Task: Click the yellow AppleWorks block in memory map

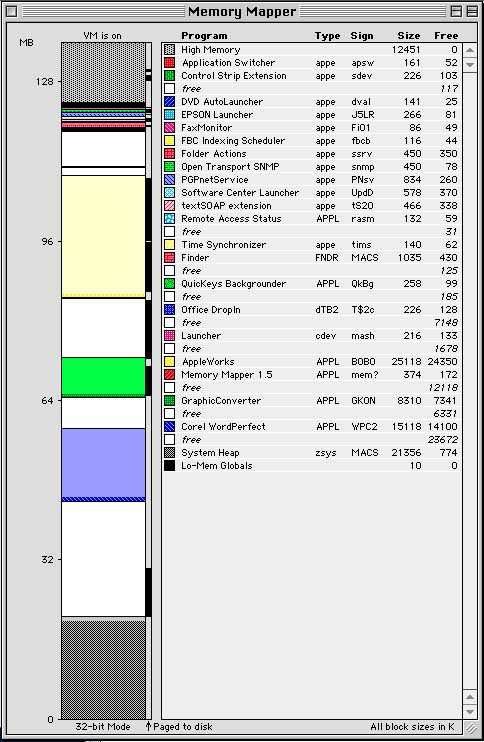Action: tap(104, 236)
